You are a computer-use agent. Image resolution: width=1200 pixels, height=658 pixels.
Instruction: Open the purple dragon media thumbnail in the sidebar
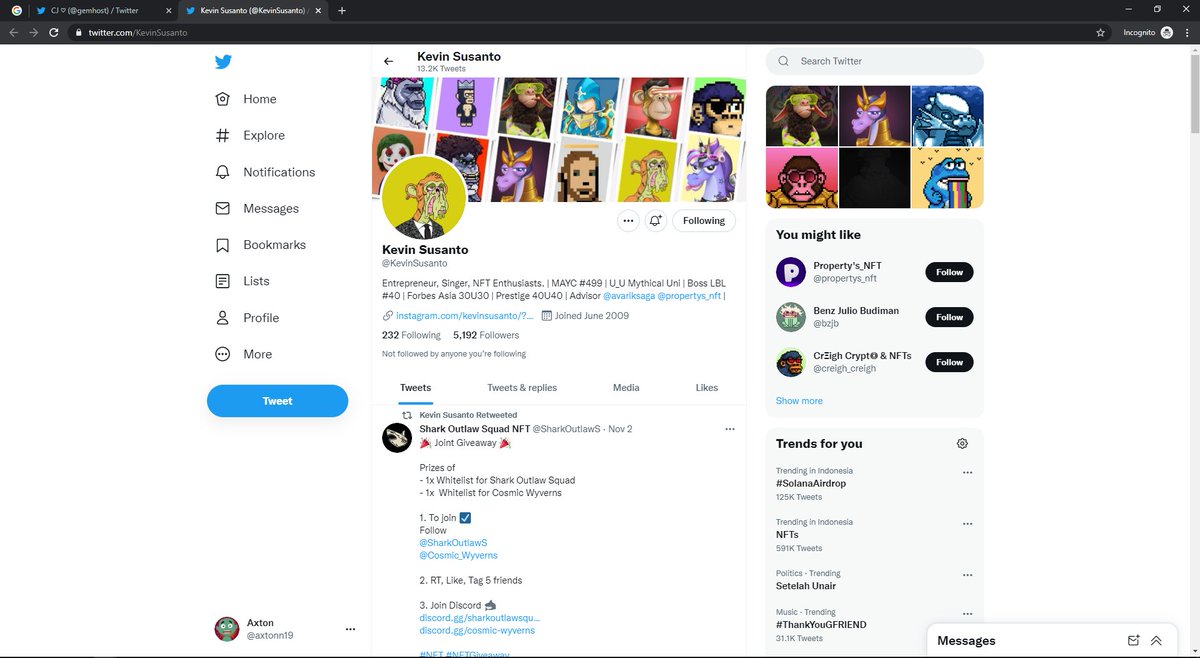click(x=874, y=116)
